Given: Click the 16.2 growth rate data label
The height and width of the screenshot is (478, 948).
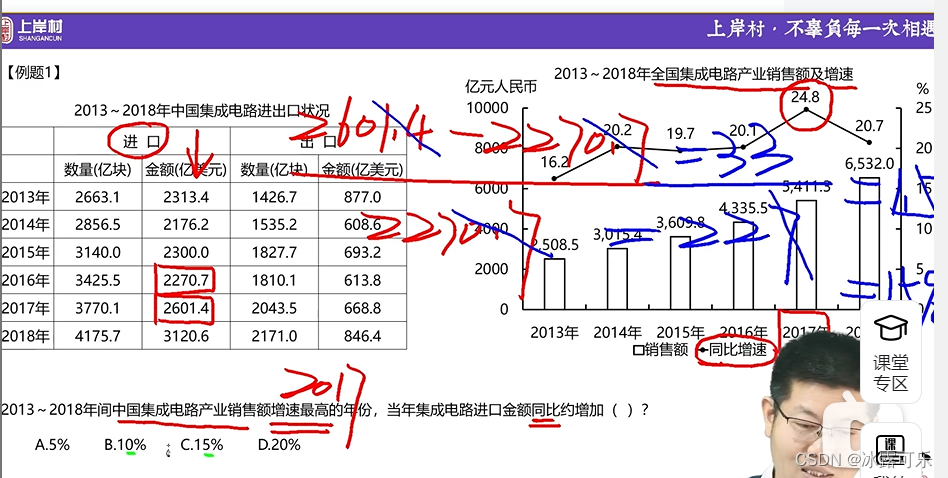Looking at the screenshot, I should [554, 162].
